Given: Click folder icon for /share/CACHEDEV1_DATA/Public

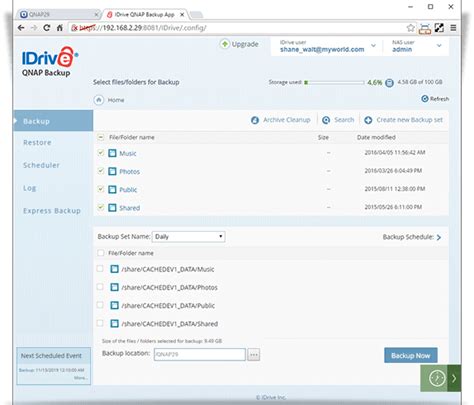Looking at the screenshot, I should [114, 305].
